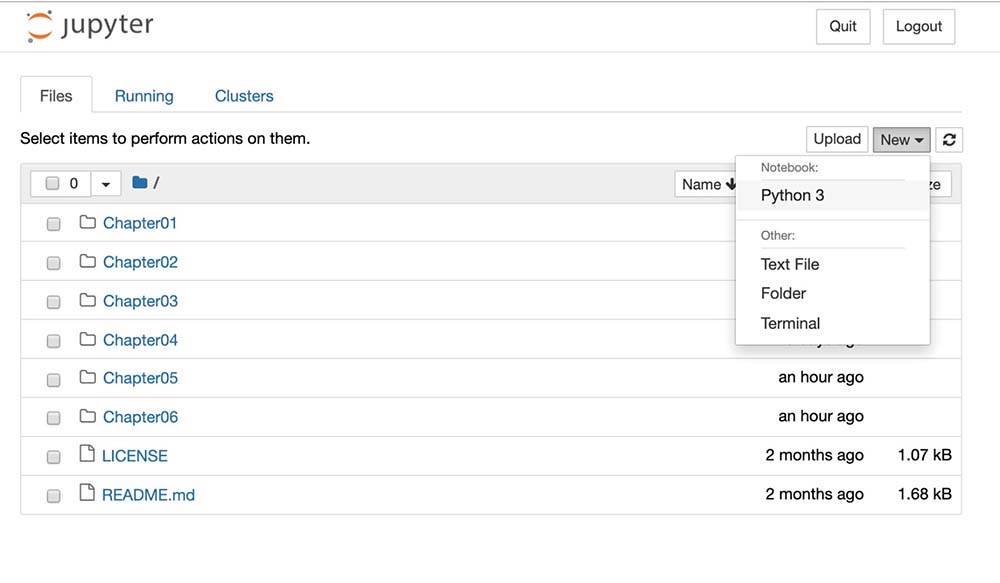The height and width of the screenshot is (583, 1000).
Task: Sort the file list by Name
Action: pos(706,184)
